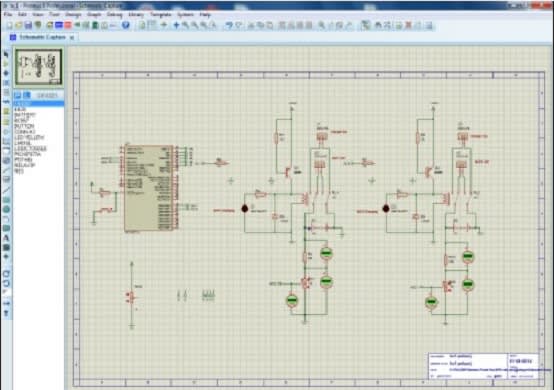Open the Edit menu

click(22, 14)
